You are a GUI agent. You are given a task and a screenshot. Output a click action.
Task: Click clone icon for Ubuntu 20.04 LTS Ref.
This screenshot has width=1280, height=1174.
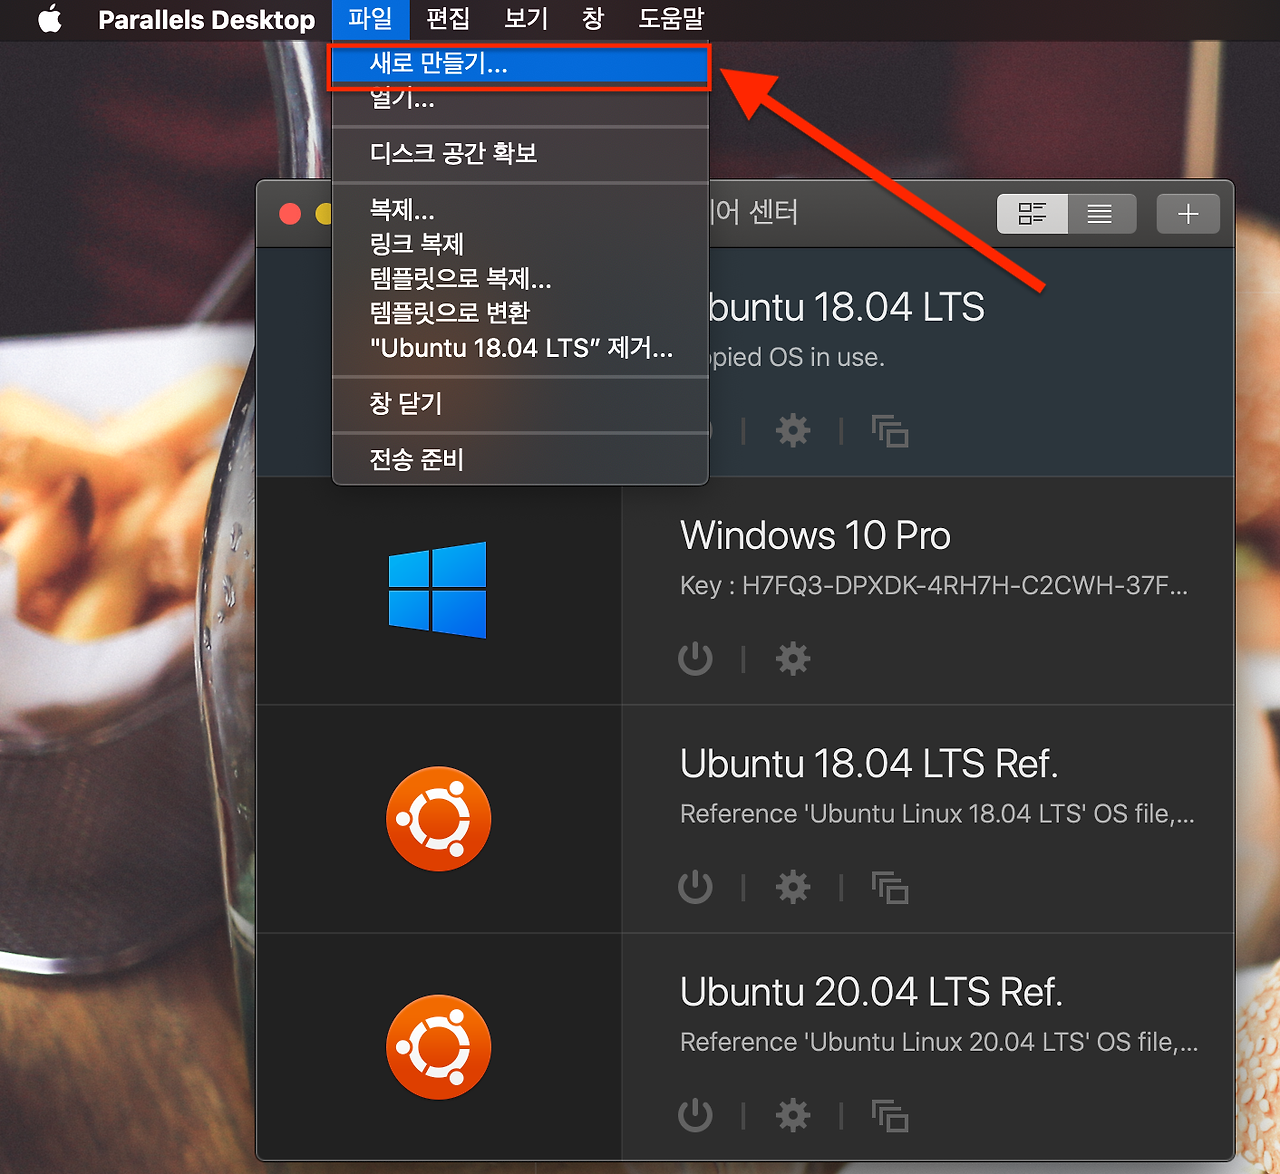point(890,1115)
